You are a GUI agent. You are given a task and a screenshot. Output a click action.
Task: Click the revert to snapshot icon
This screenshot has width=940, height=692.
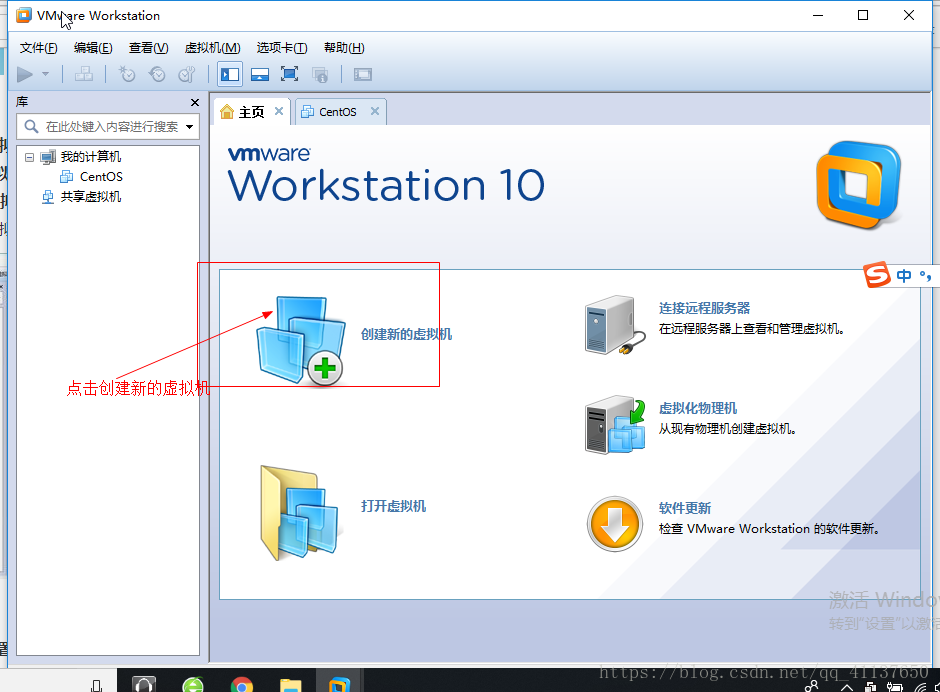157,74
